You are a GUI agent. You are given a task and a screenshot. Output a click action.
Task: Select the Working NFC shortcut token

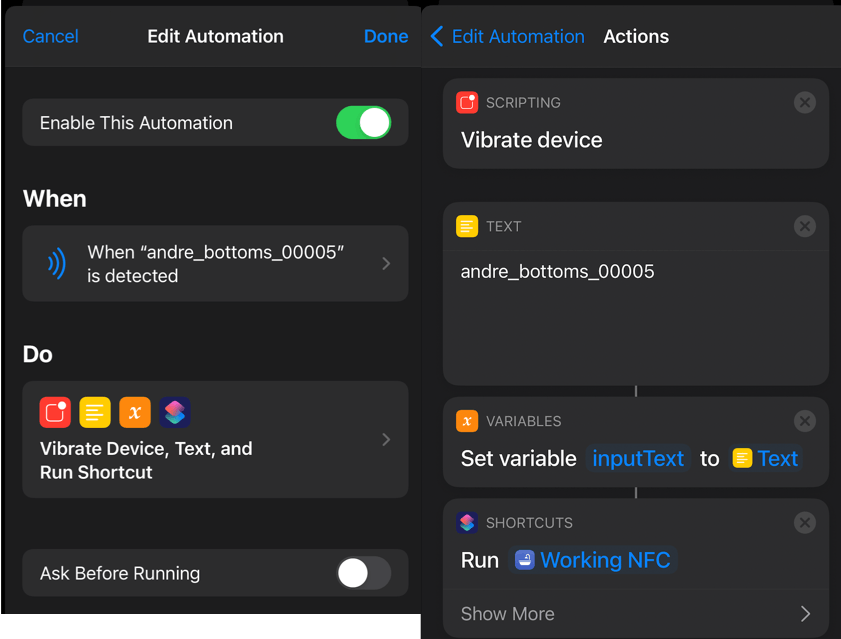point(593,560)
